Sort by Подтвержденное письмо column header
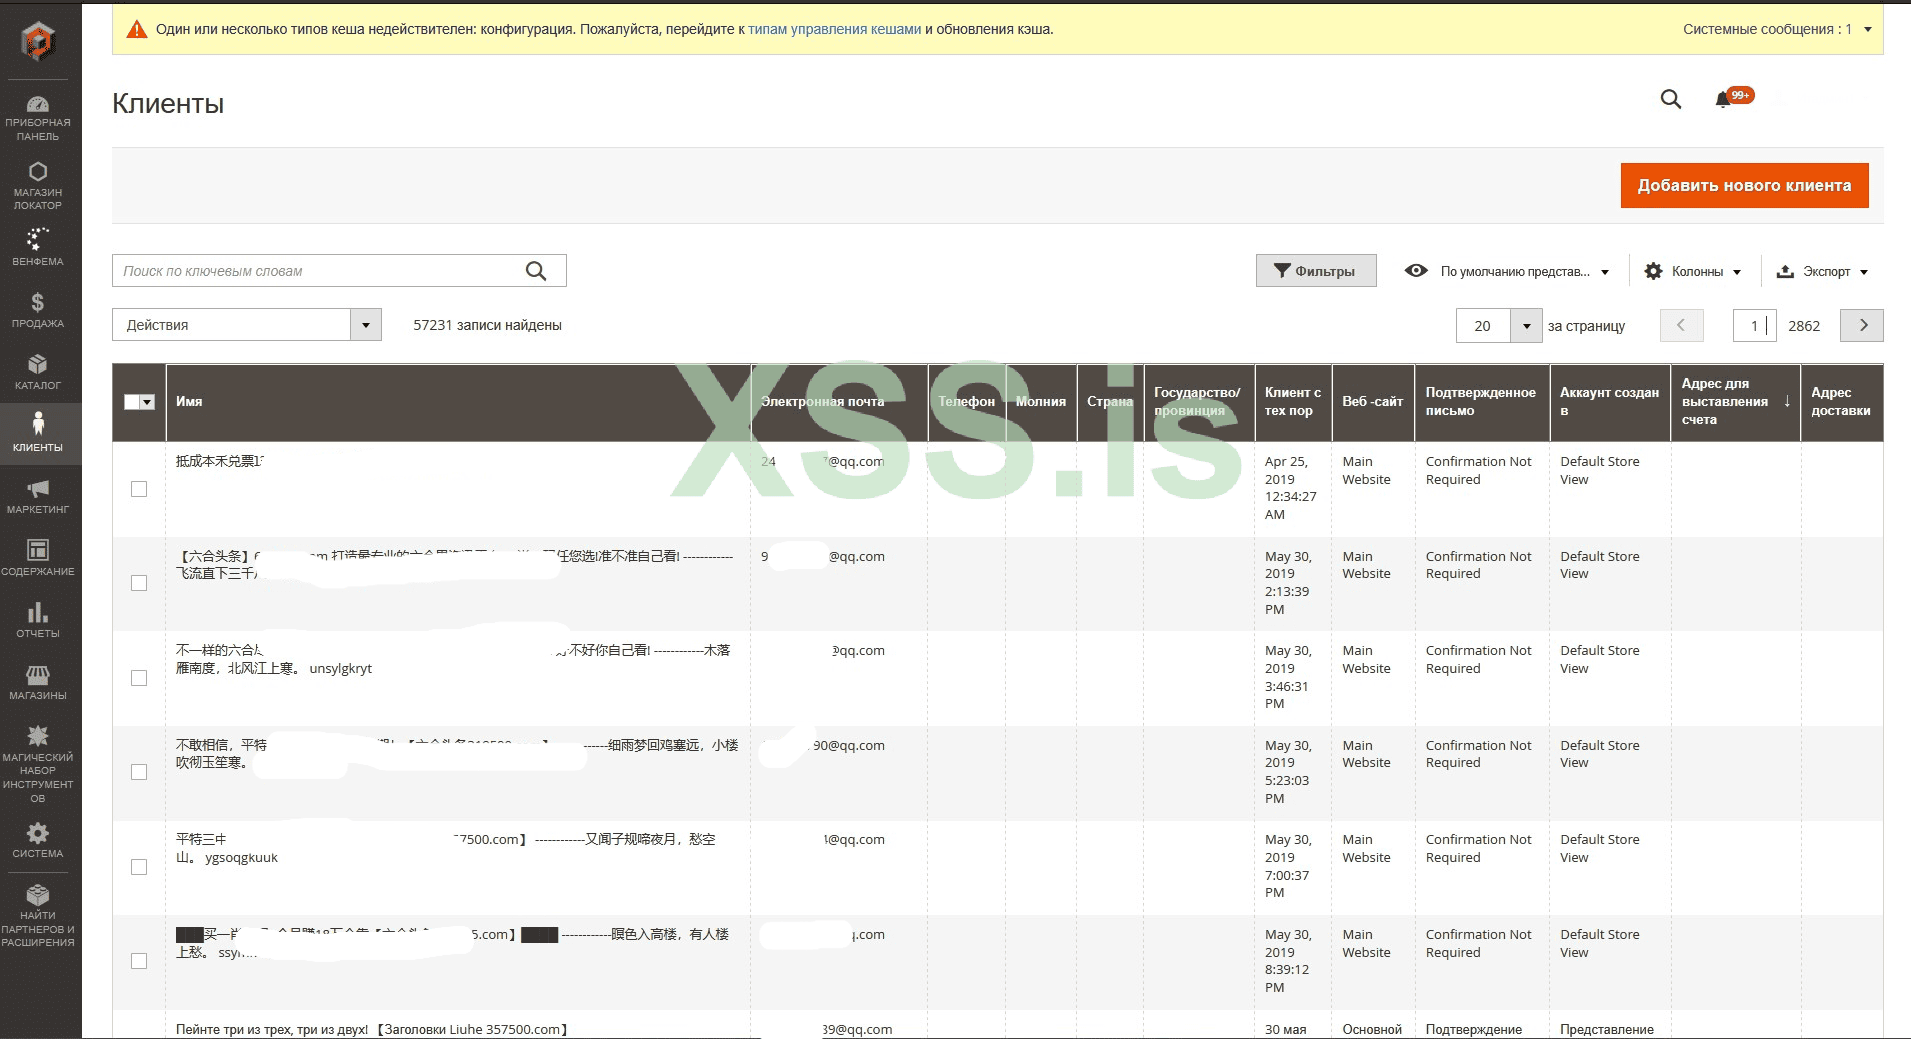The image size is (1911, 1039). [1482, 402]
